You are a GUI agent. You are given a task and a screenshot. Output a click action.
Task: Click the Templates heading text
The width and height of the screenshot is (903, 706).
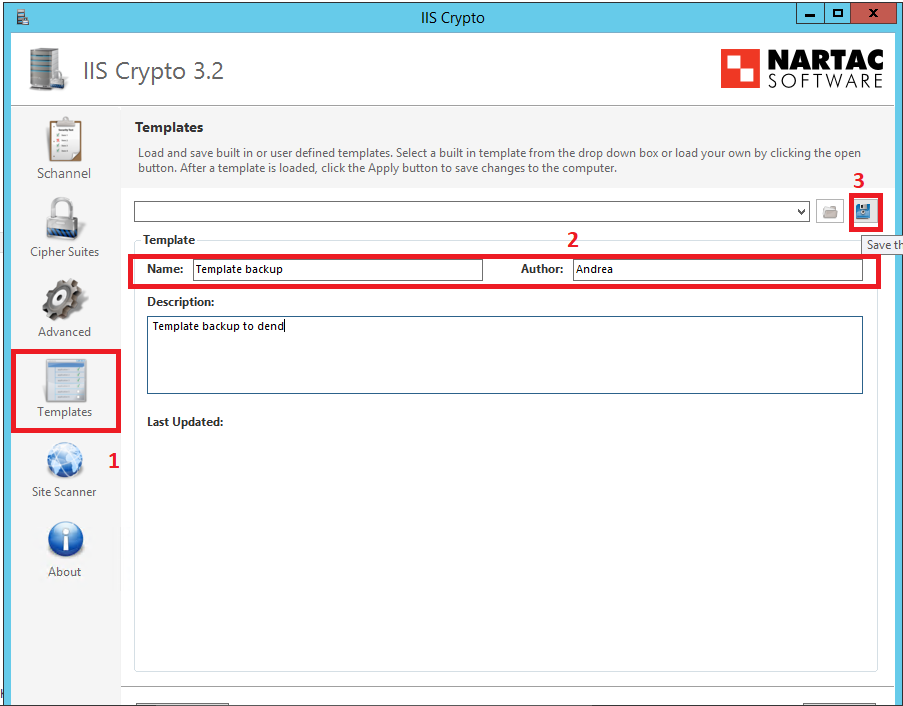click(x=169, y=127)
